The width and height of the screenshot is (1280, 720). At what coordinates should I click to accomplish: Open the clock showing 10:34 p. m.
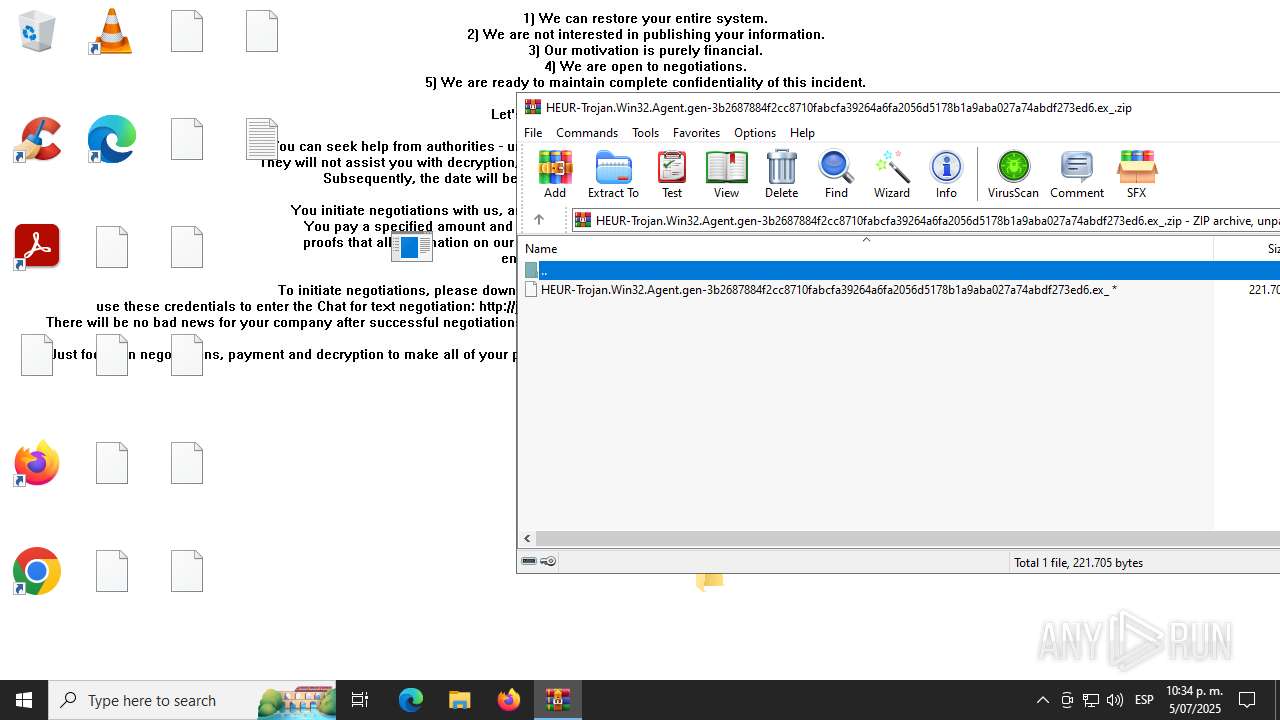pos(1194,700)
